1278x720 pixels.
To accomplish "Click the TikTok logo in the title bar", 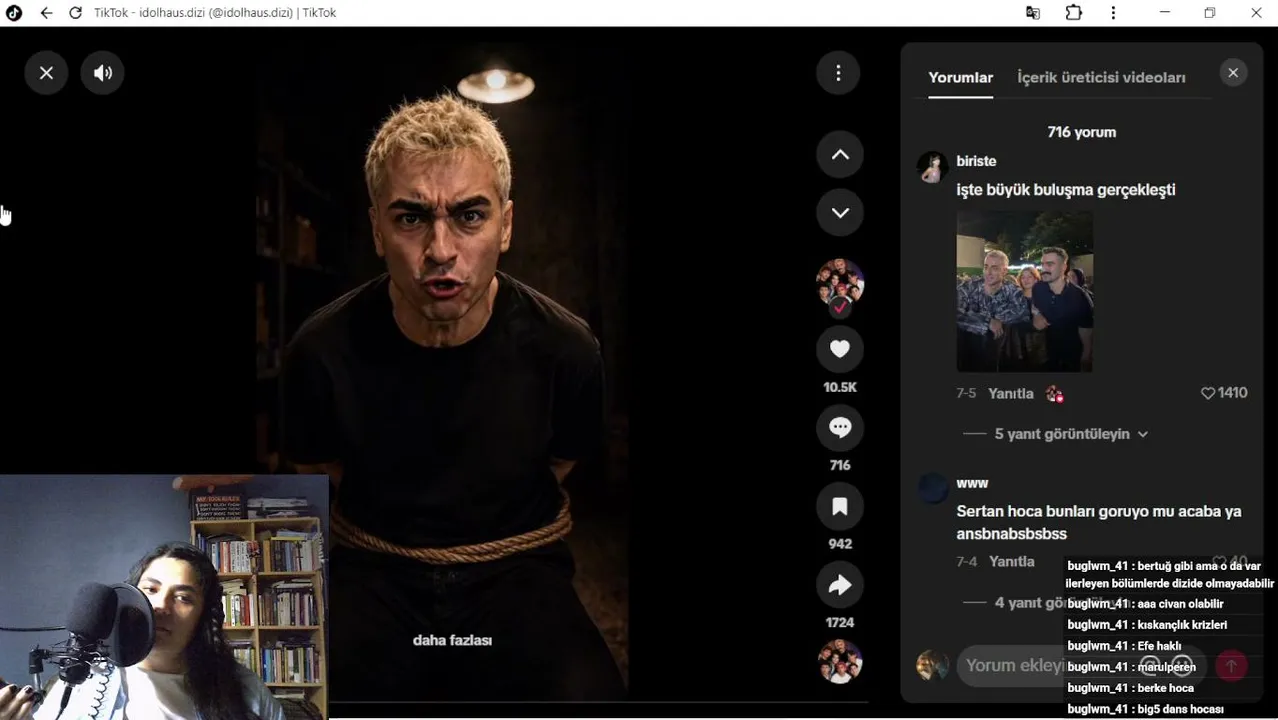I will coord(14,13).
